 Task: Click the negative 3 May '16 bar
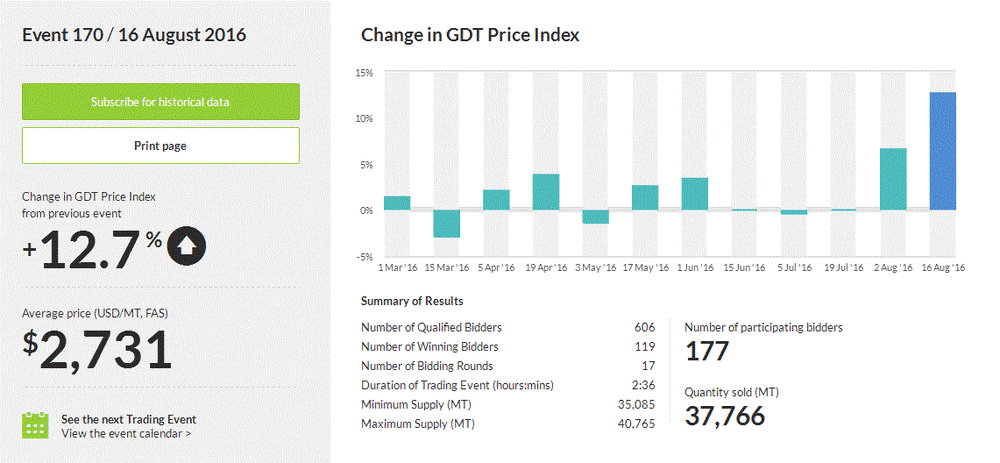(595, 217)
